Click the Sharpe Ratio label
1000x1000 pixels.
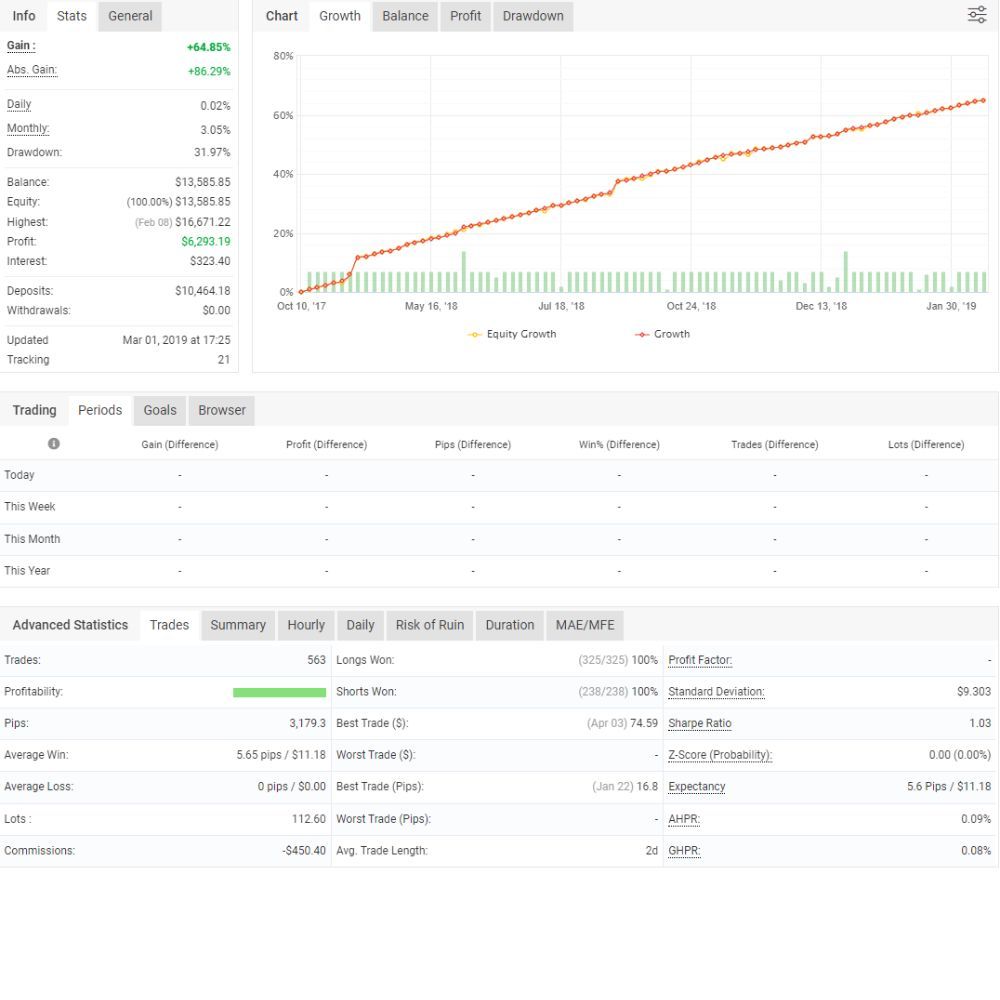tap(700, 723)
